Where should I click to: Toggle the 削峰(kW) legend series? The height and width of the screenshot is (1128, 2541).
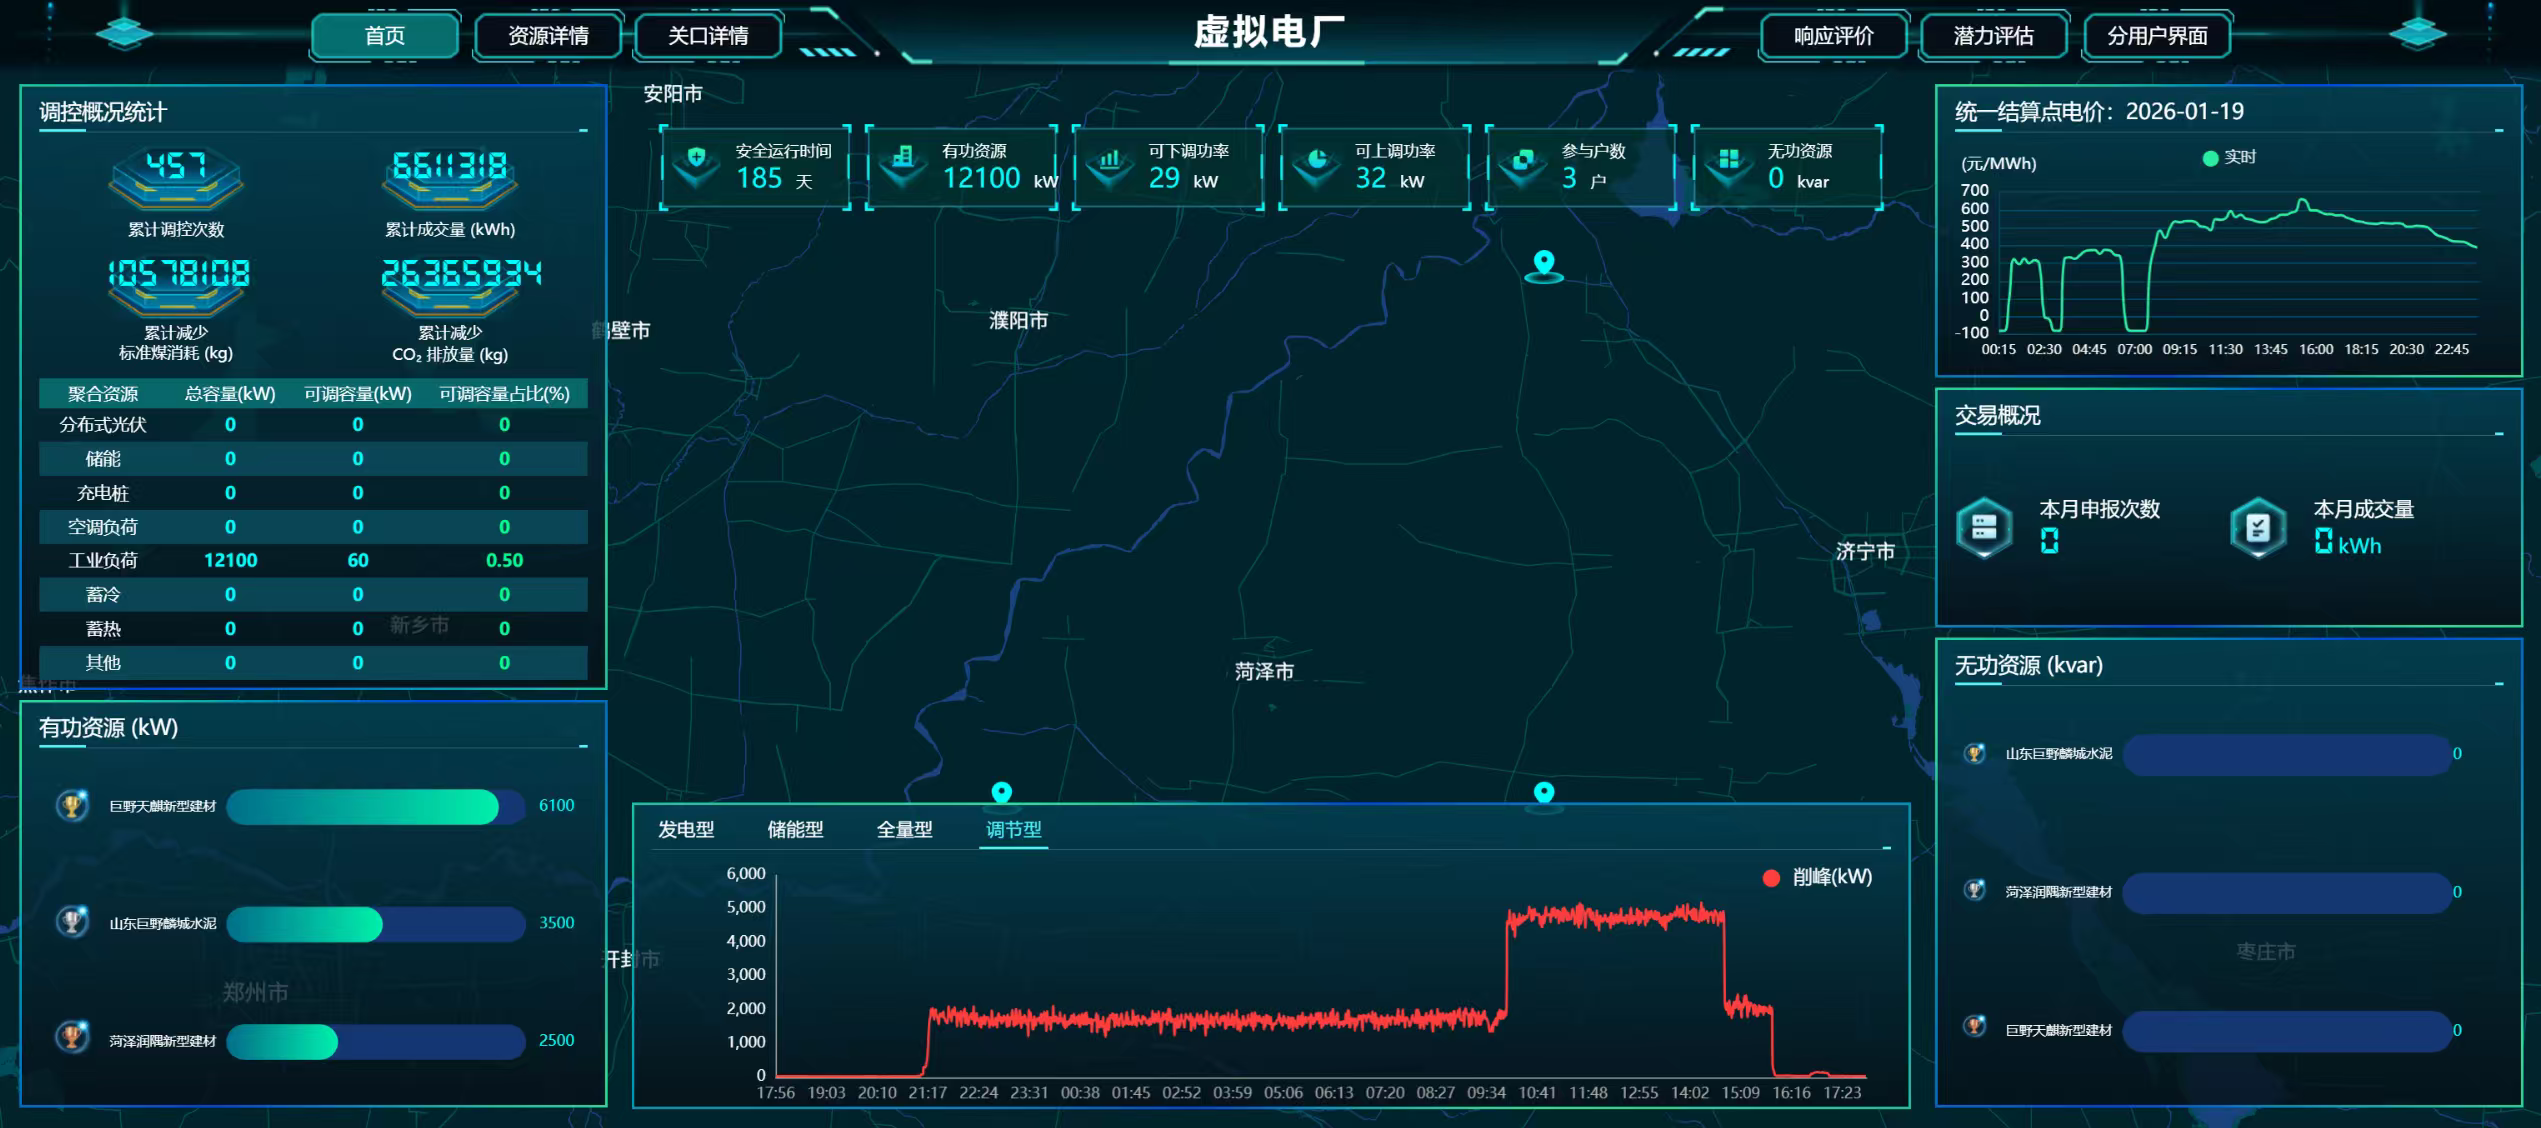tap(1818, 878)
